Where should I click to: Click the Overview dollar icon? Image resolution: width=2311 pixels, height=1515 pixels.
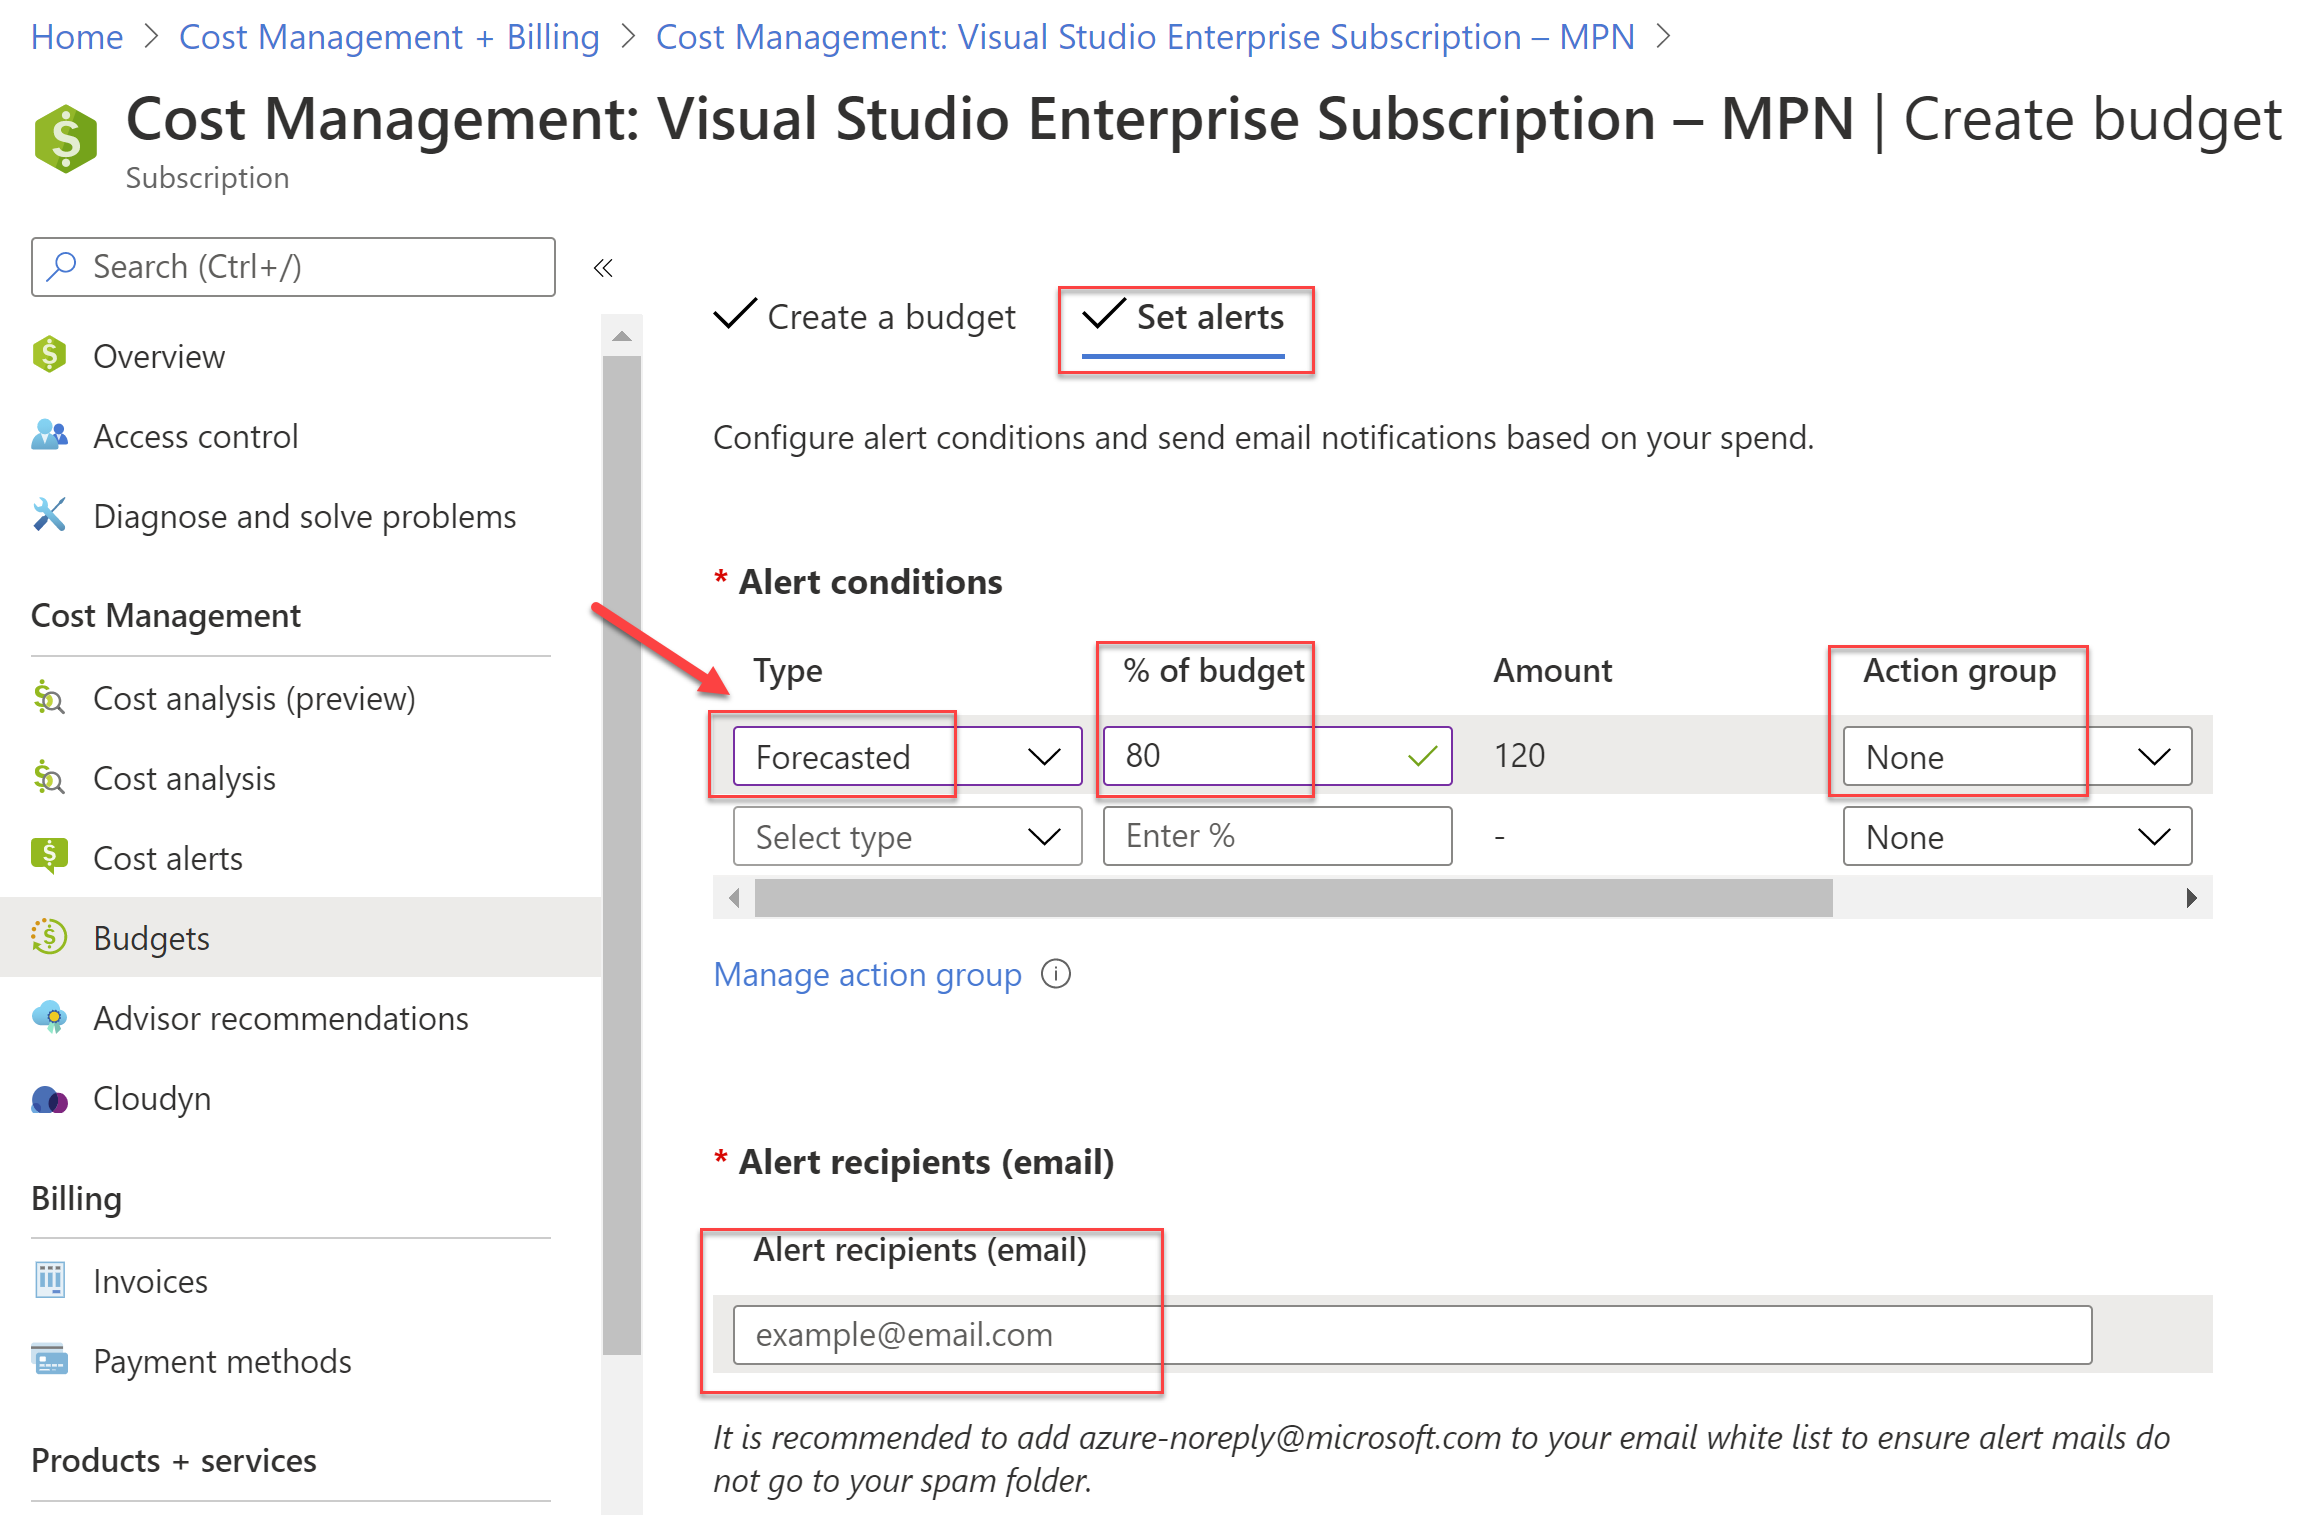coord(49,355)
